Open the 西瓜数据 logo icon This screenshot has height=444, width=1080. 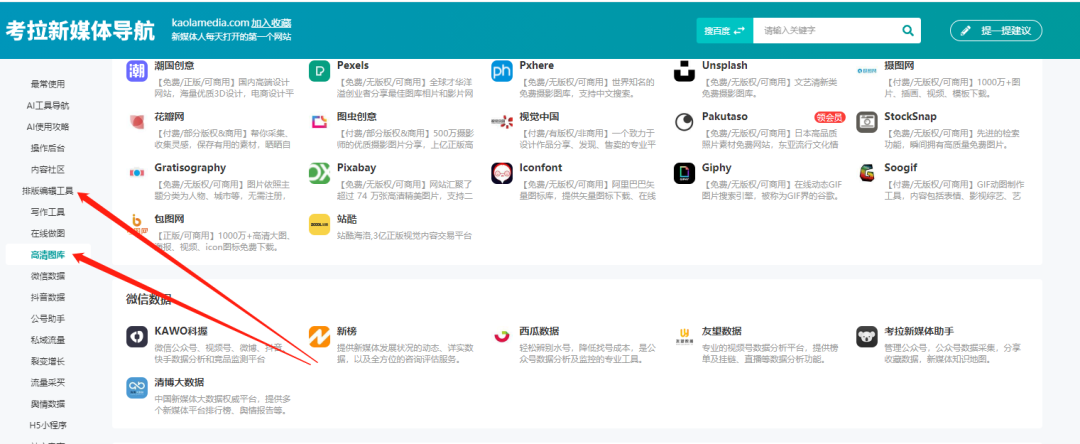502,337
